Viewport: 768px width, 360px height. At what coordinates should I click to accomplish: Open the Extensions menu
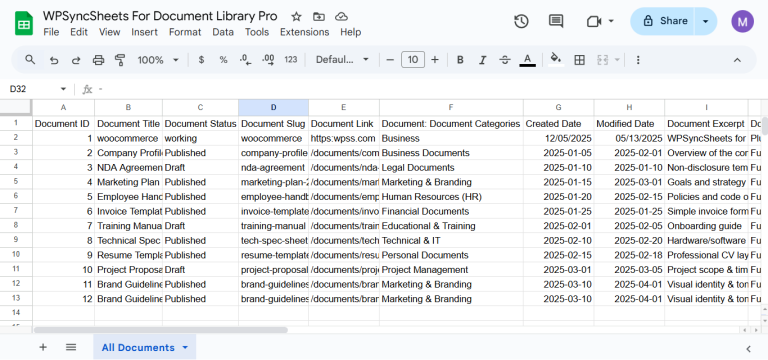305,32
